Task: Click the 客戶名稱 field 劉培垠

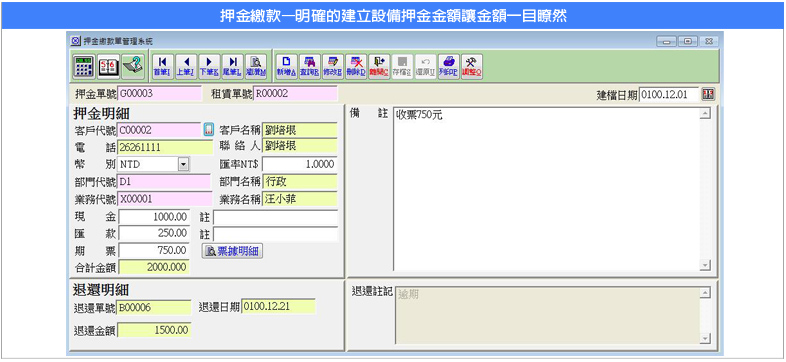Action: pos(300,130)
